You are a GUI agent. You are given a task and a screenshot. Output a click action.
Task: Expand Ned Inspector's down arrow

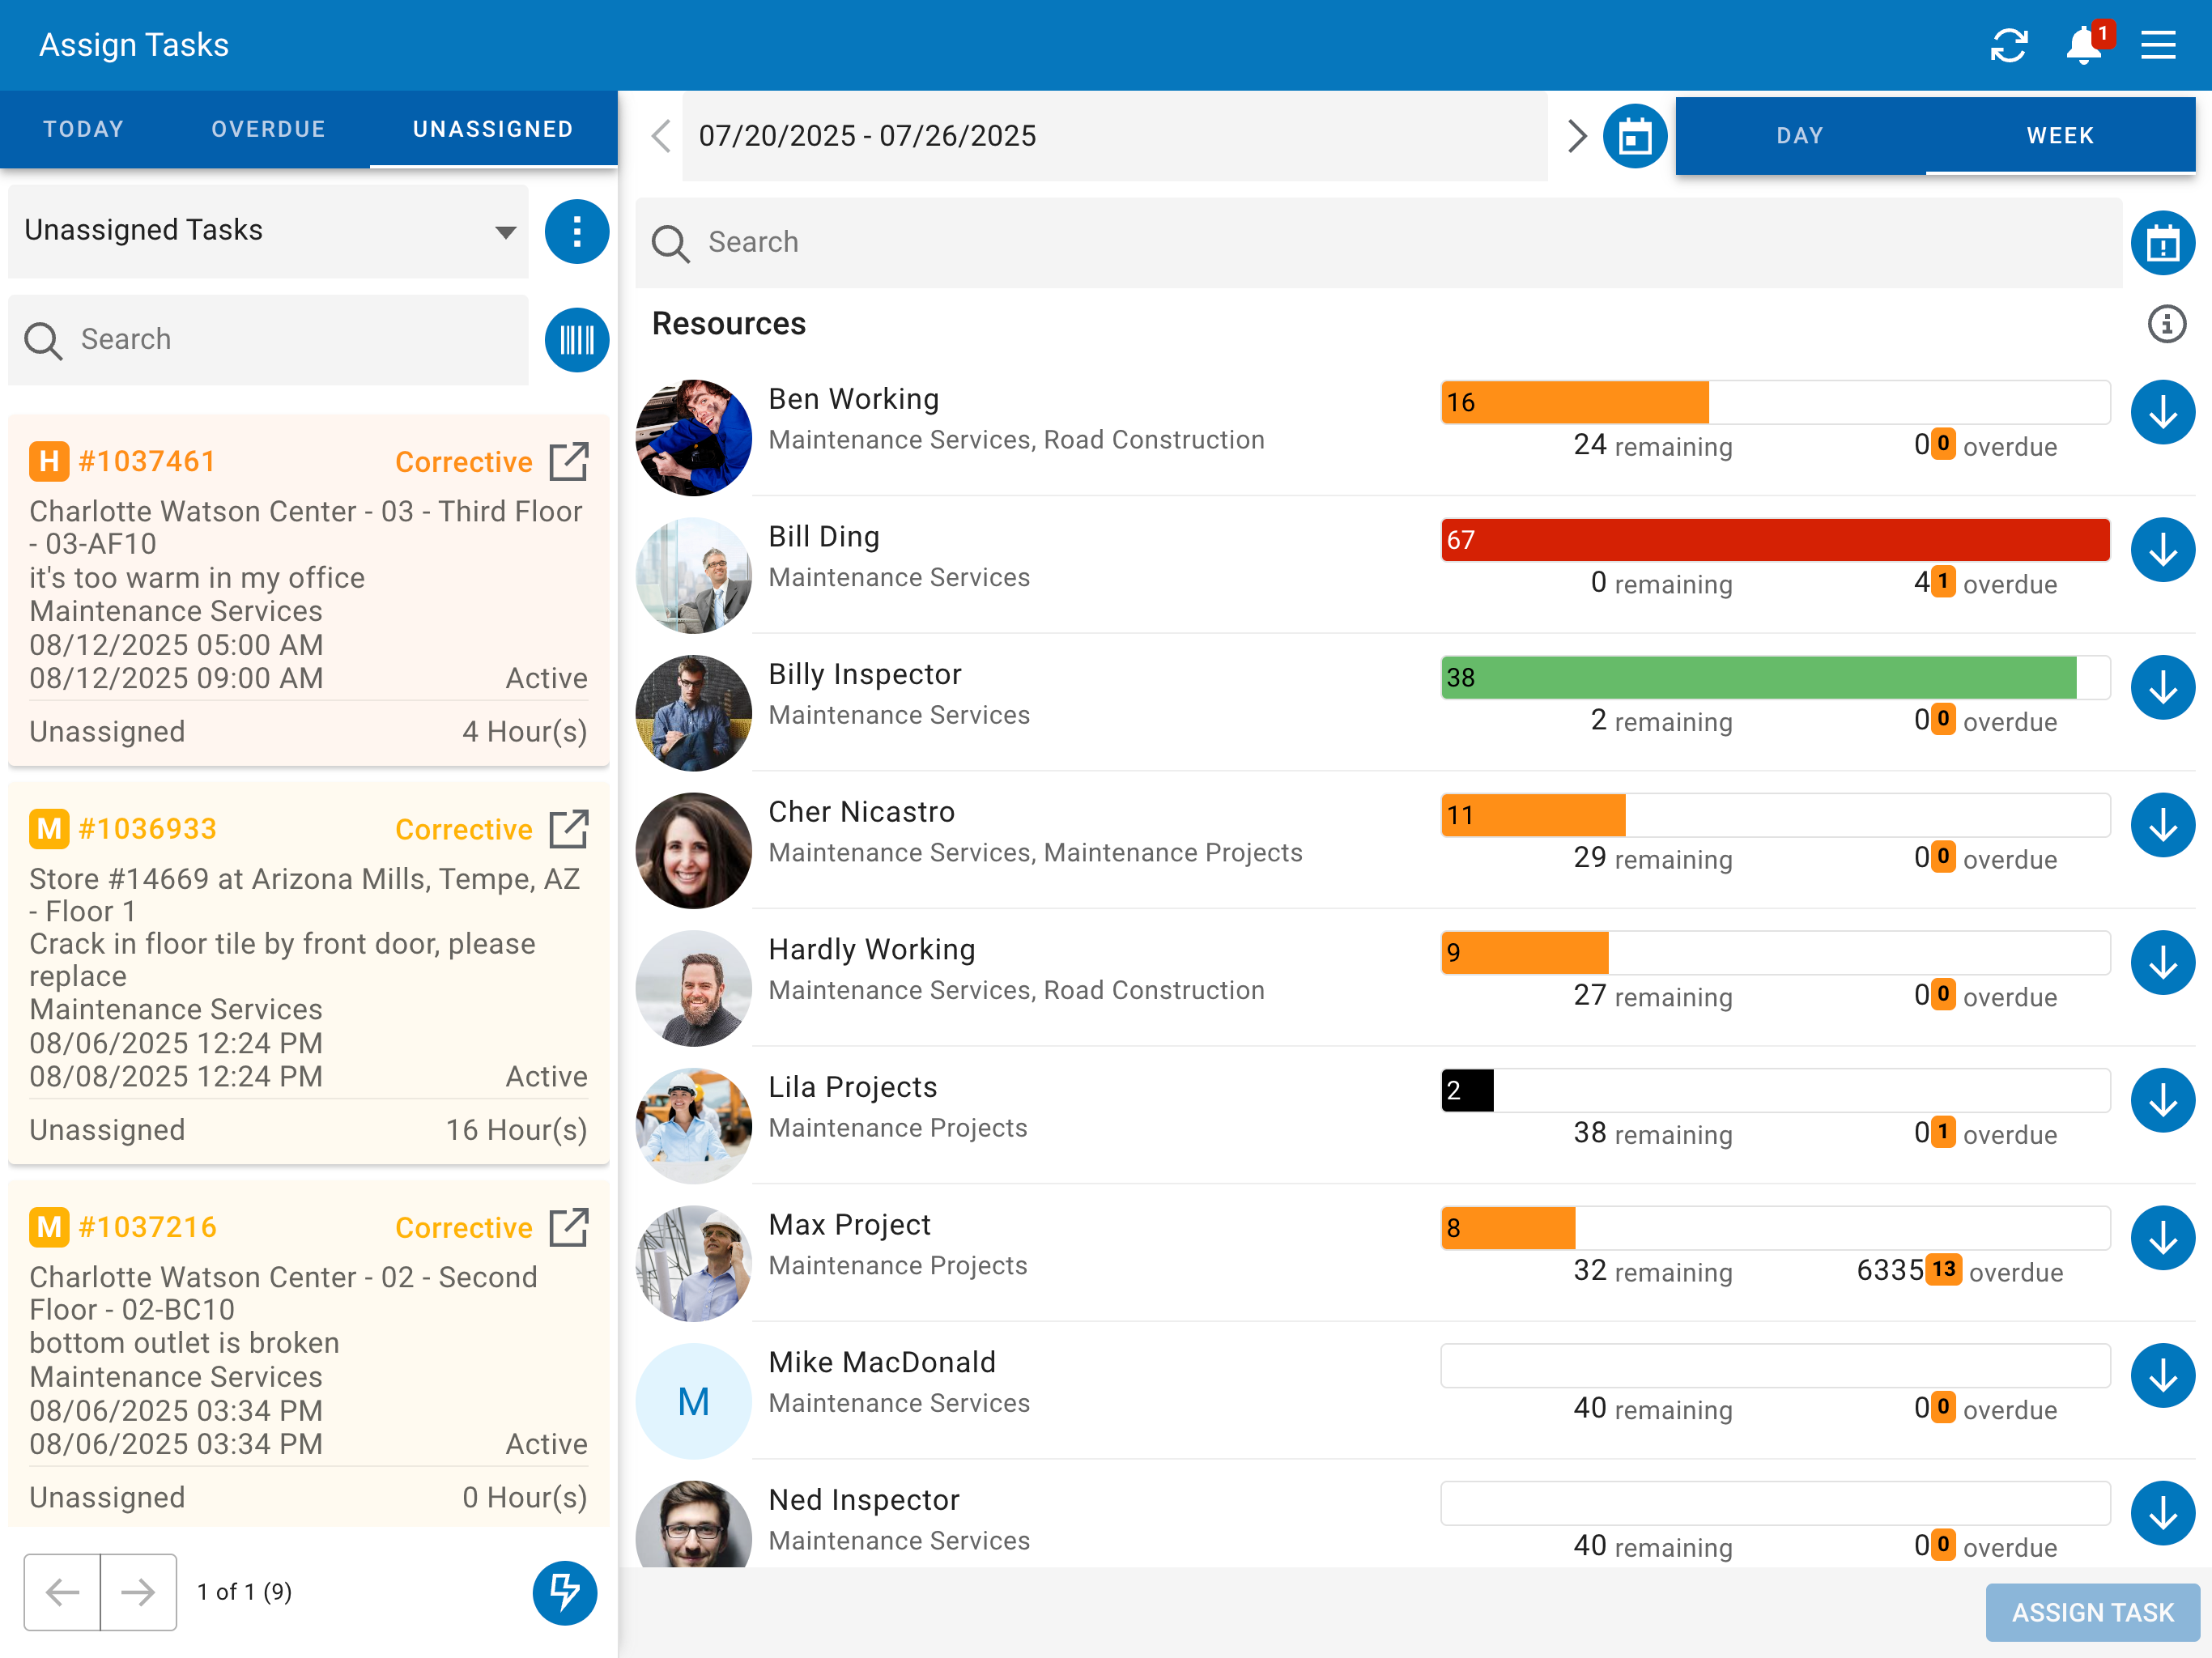click(2162, 1513)
